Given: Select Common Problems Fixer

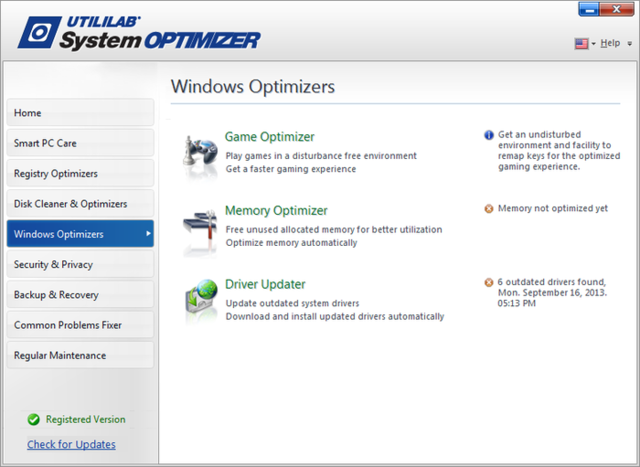Looking at the screenshot, I should tap(80, 325).
